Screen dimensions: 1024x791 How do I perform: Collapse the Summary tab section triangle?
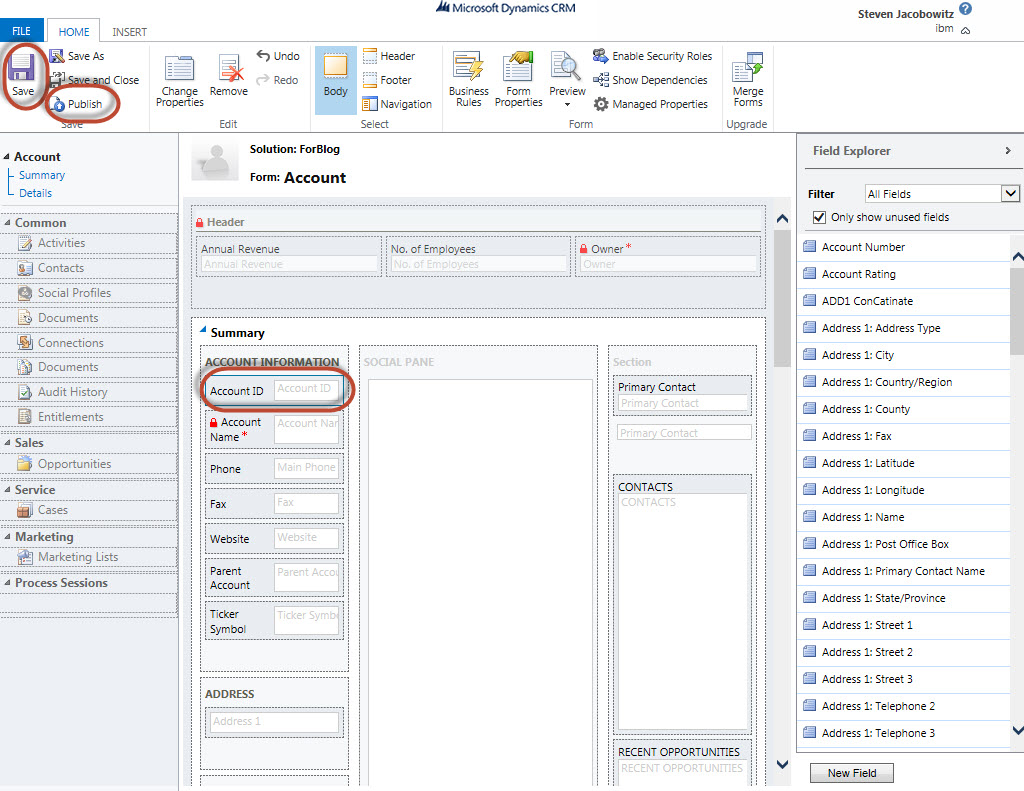203,331
